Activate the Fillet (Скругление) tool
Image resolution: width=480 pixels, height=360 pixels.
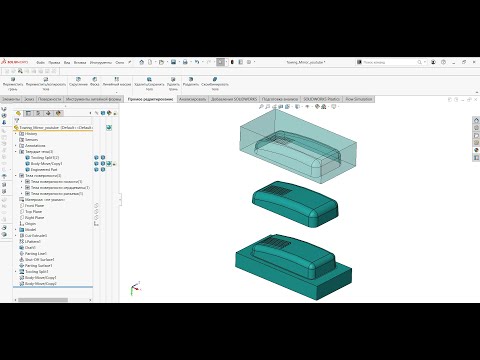click(78, 82)
